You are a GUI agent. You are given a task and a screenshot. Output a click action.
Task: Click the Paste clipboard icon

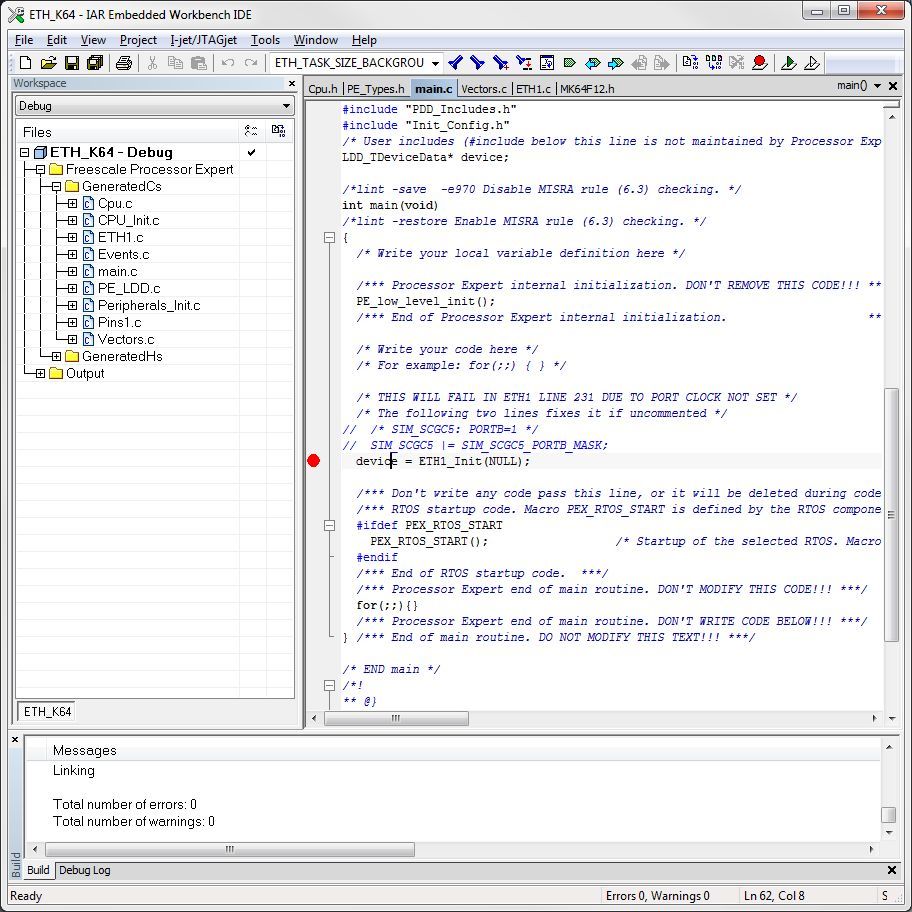199,63
